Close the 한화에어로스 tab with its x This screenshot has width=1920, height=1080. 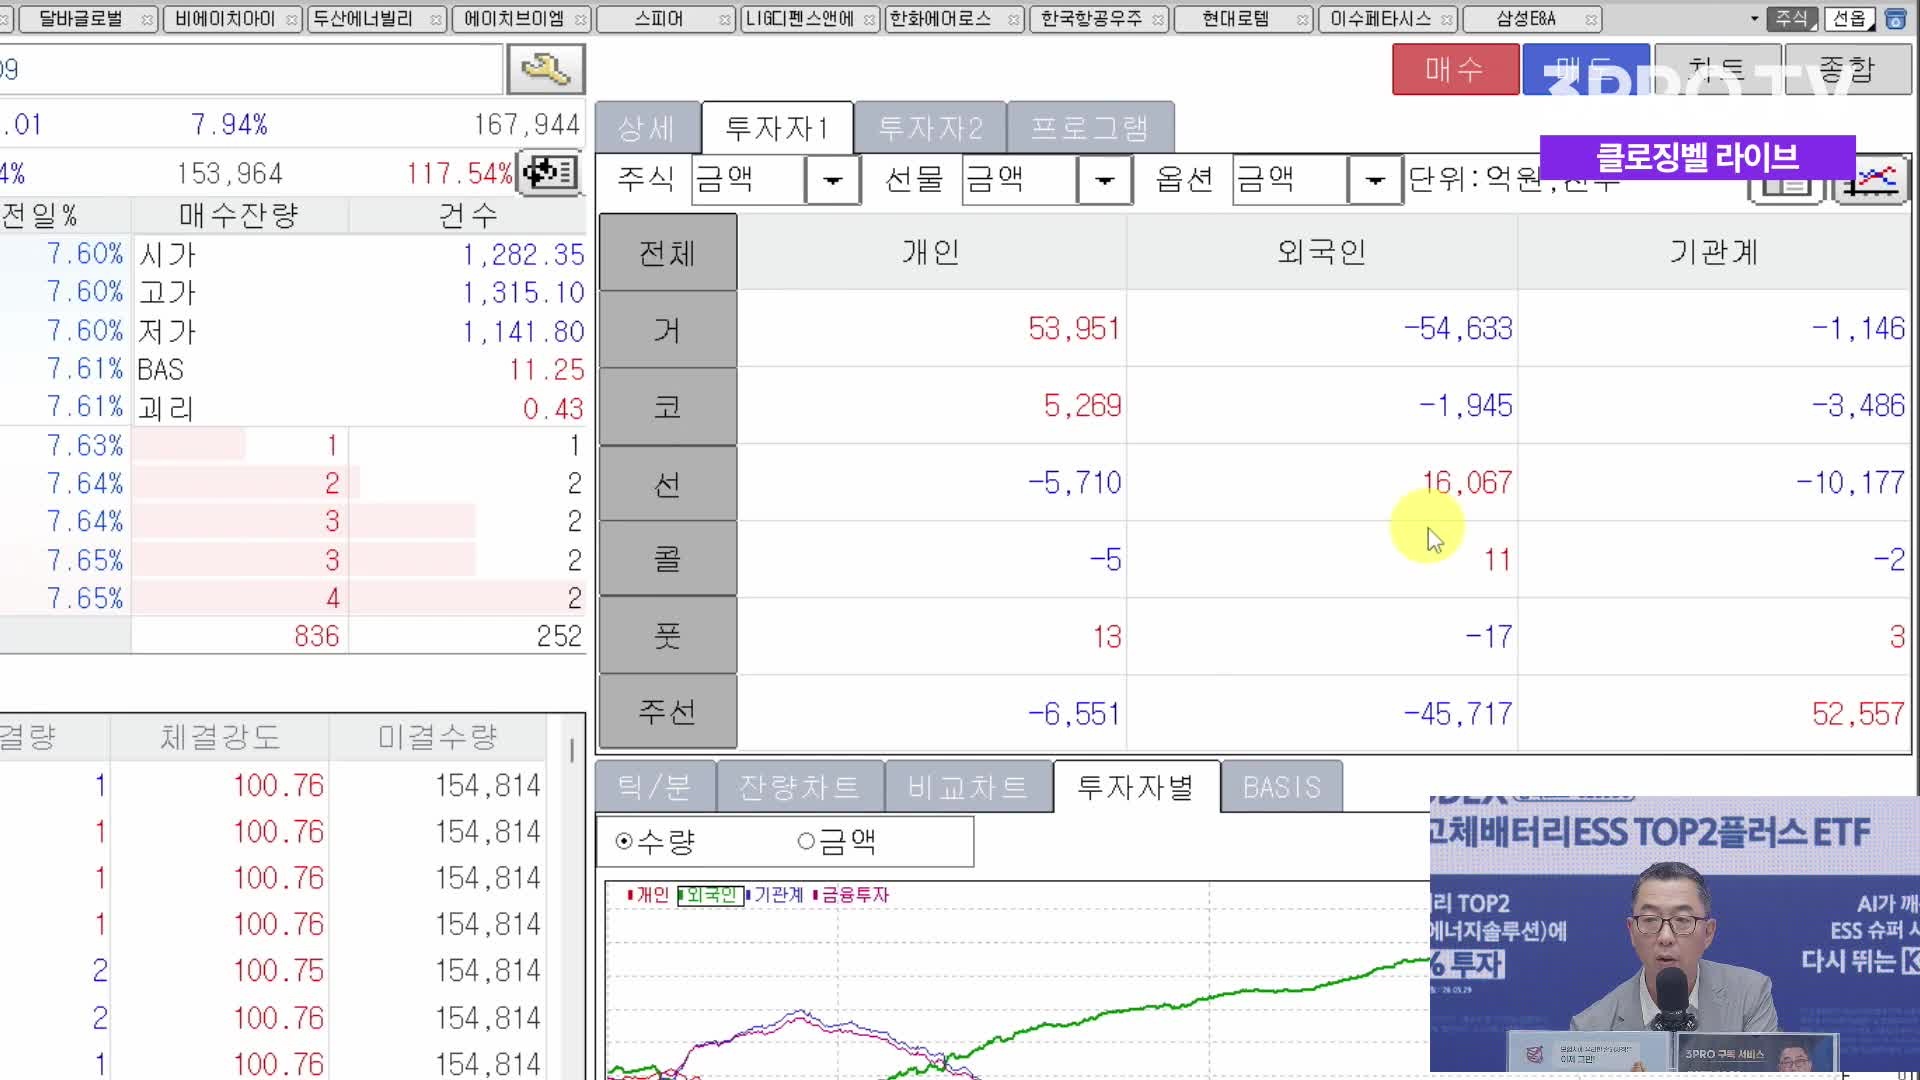click(x=1014, y=20)
